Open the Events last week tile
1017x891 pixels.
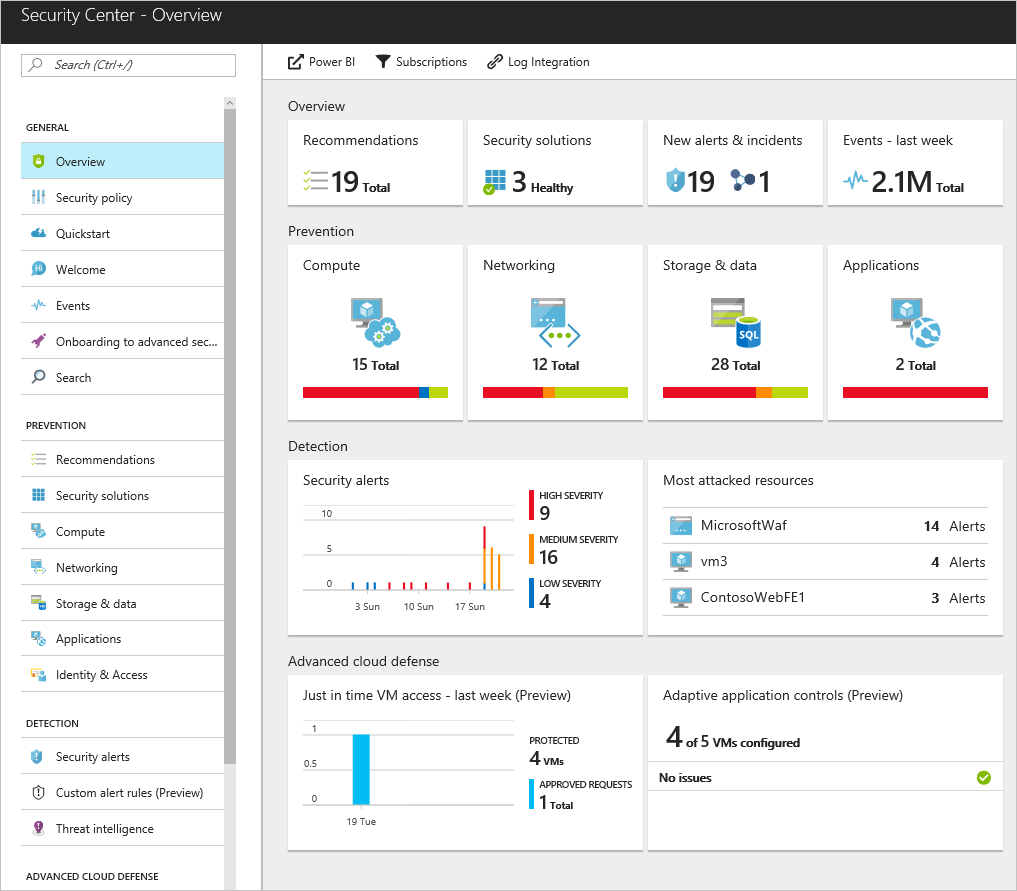point(915,162)
